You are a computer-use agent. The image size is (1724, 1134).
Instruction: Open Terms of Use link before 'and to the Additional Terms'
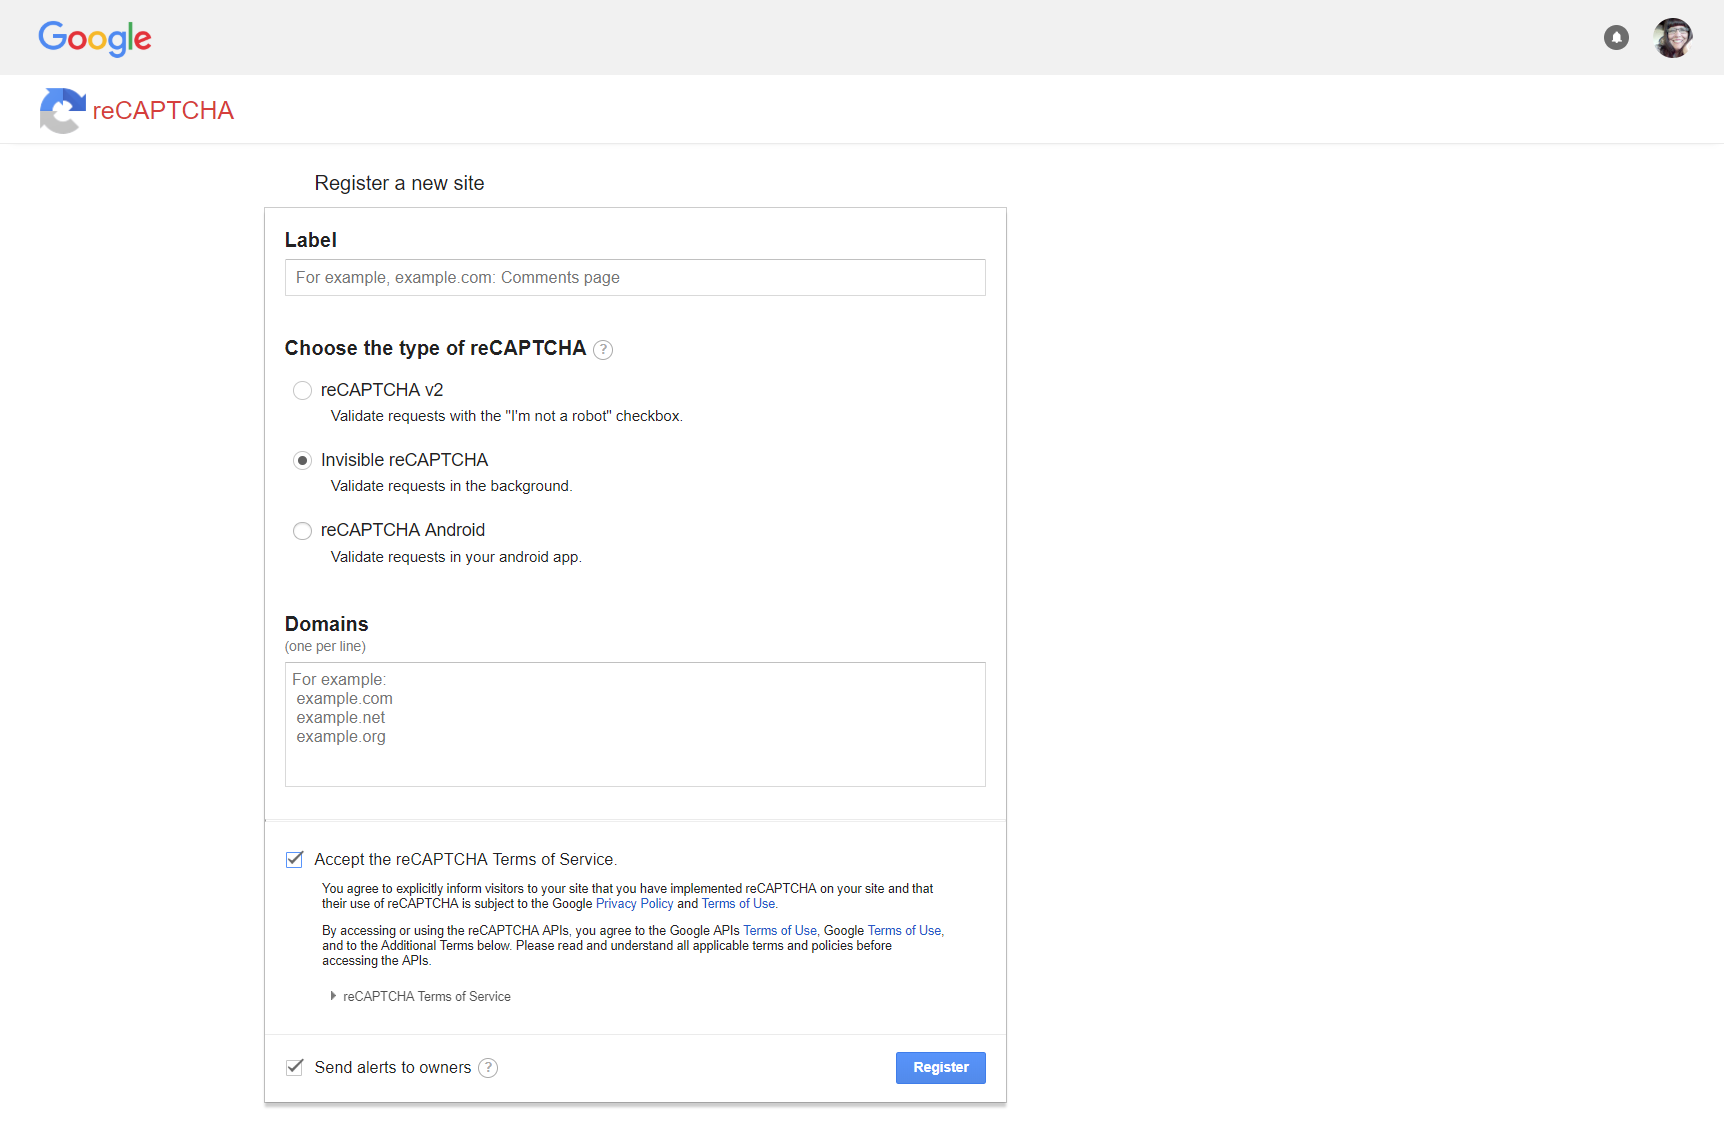[x=904, y=931]
